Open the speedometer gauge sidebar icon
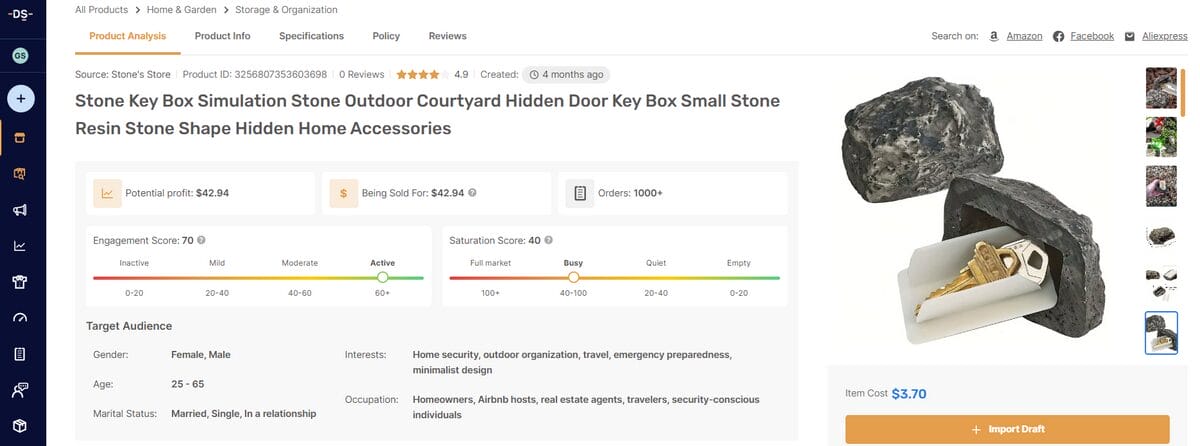This screenshot has height=446, width=1200. tap(20, 318)
